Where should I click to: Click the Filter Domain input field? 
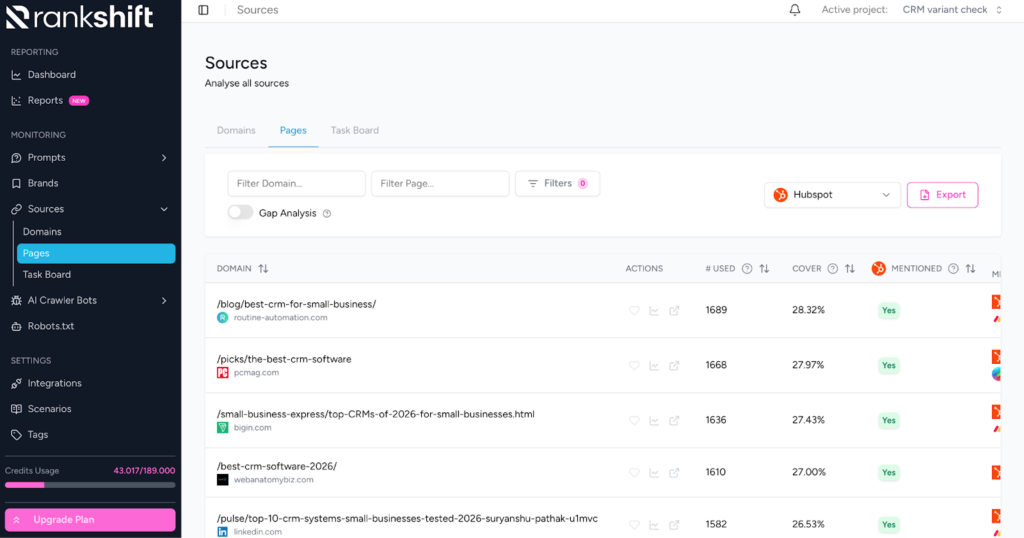pos(296,184)
